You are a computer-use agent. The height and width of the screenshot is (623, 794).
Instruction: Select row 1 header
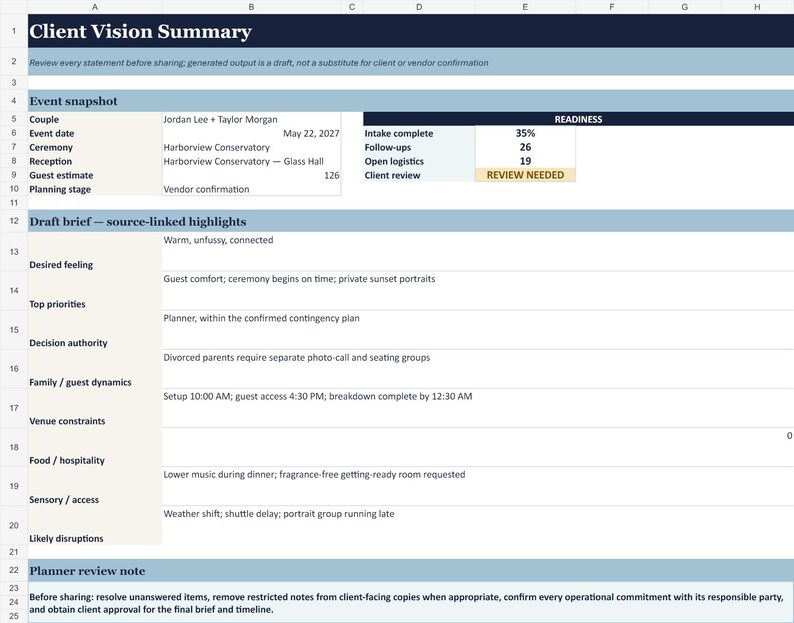click(14, 31)
